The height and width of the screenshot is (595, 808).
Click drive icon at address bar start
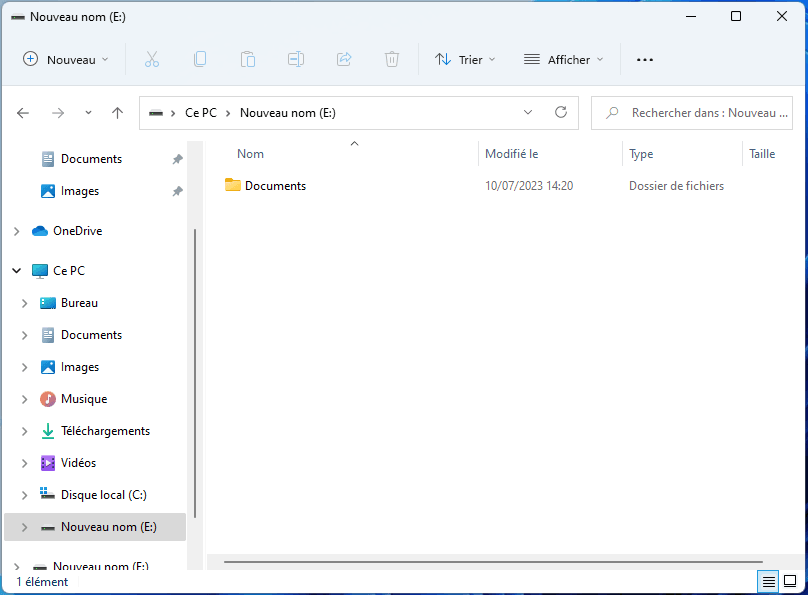[x=156, y=113]
